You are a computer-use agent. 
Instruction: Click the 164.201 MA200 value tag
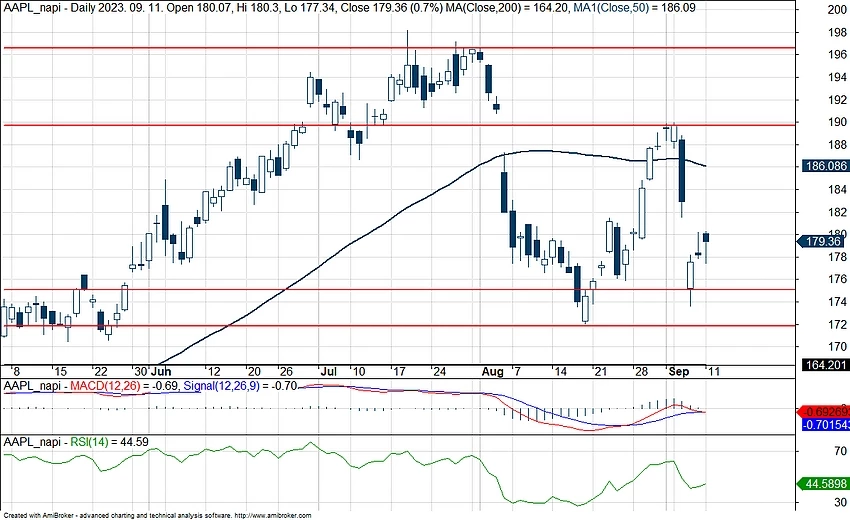[x=825, y=365]
